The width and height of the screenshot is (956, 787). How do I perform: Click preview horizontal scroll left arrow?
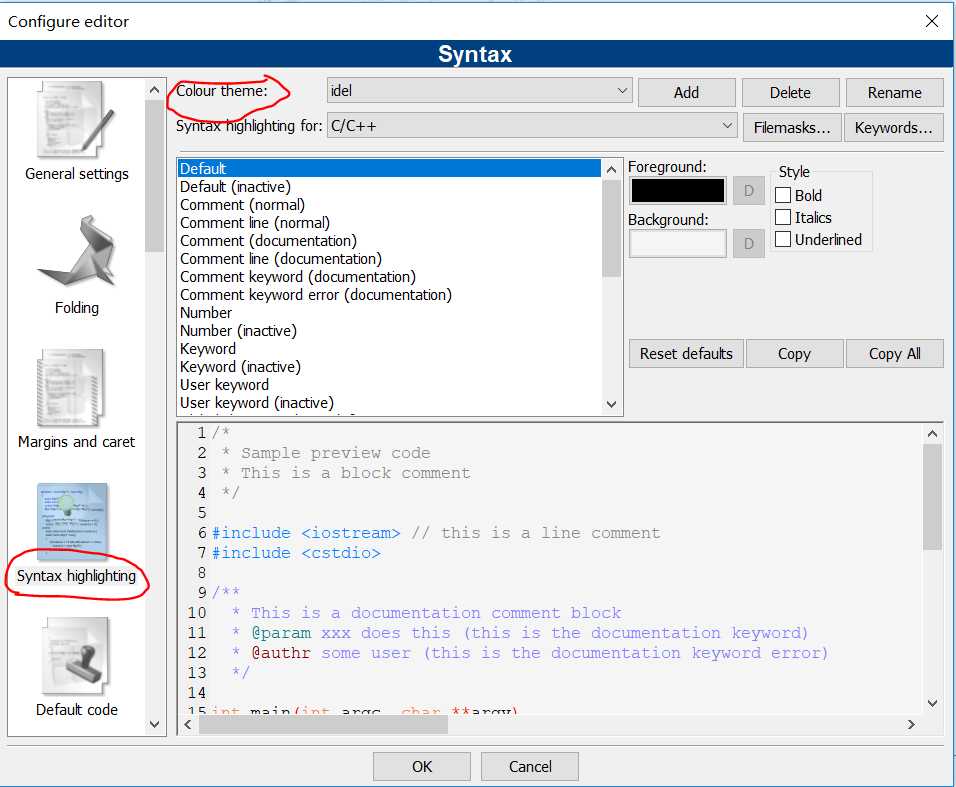point(188,724)
